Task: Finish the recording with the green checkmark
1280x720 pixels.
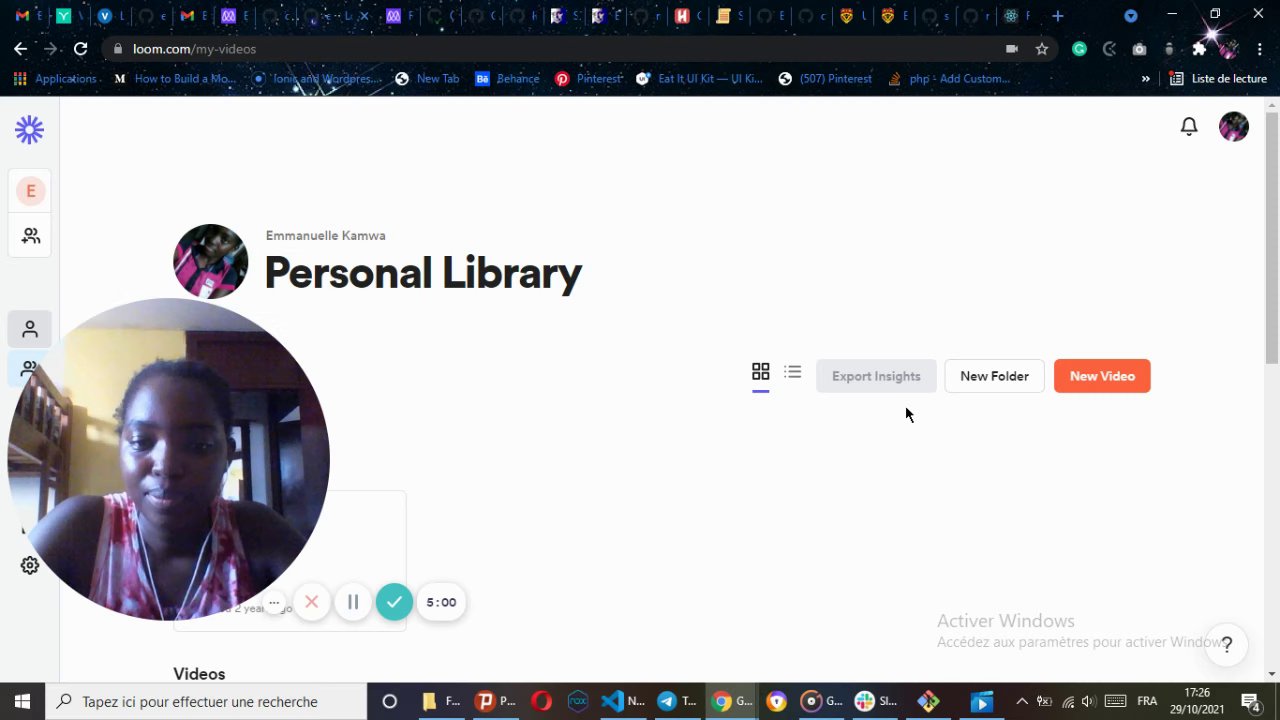Action: click(x=394, y=602)
